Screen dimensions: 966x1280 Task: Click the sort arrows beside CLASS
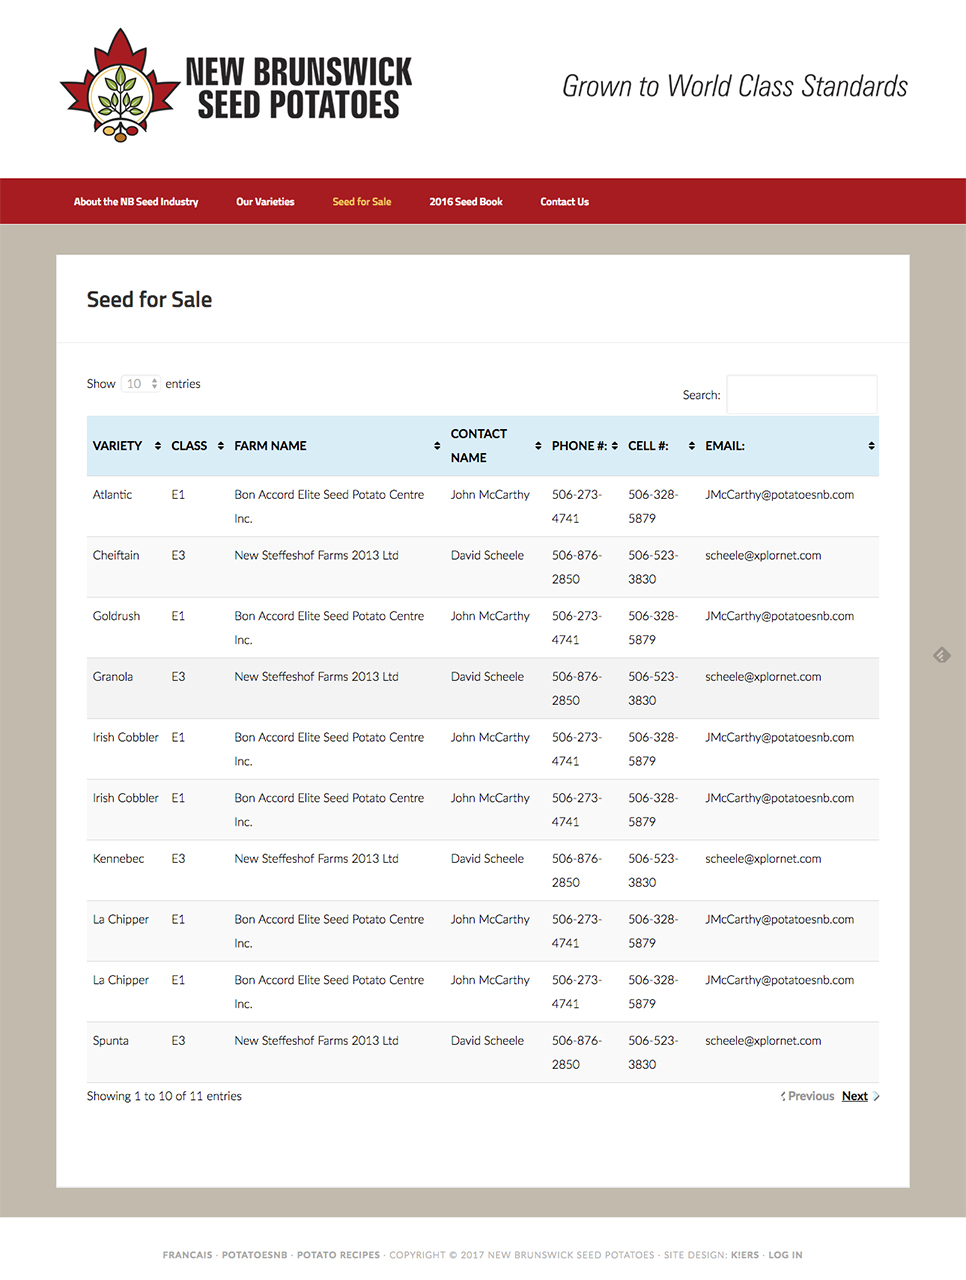(x=221, y=446)
